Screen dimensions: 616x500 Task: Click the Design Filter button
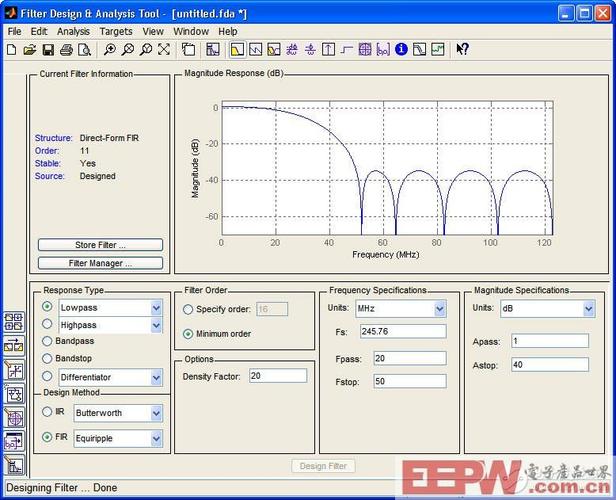tap(323, 466)
